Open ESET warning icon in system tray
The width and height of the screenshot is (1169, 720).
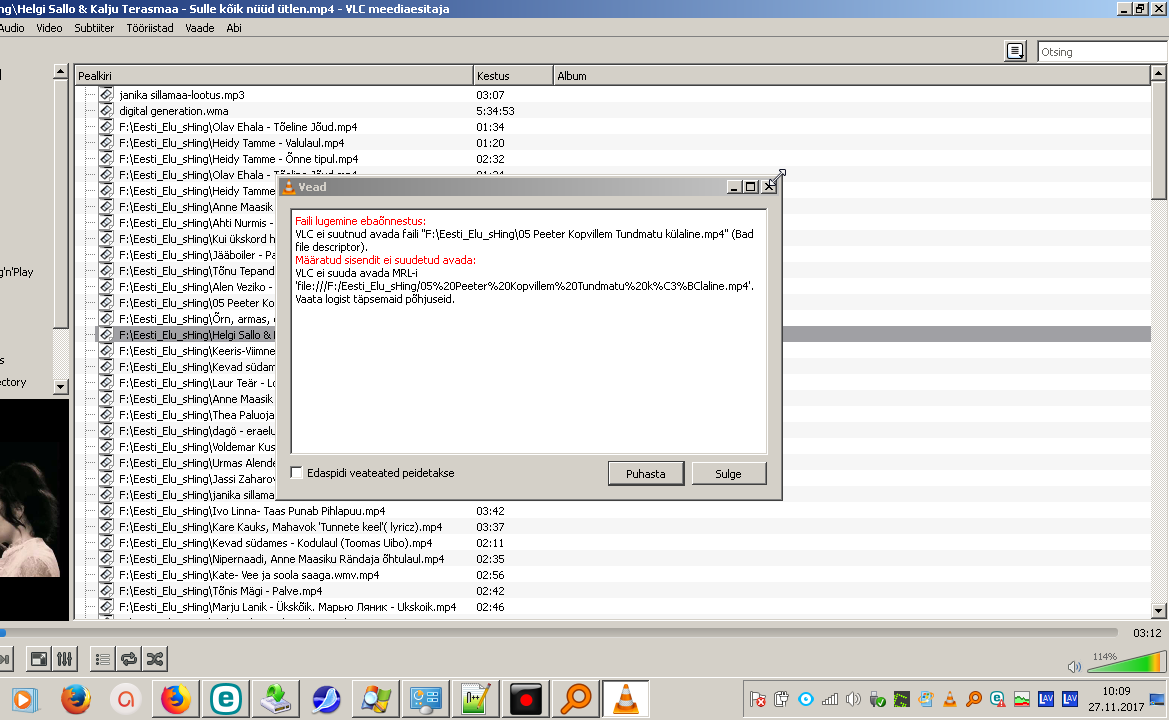coord(998,699)
